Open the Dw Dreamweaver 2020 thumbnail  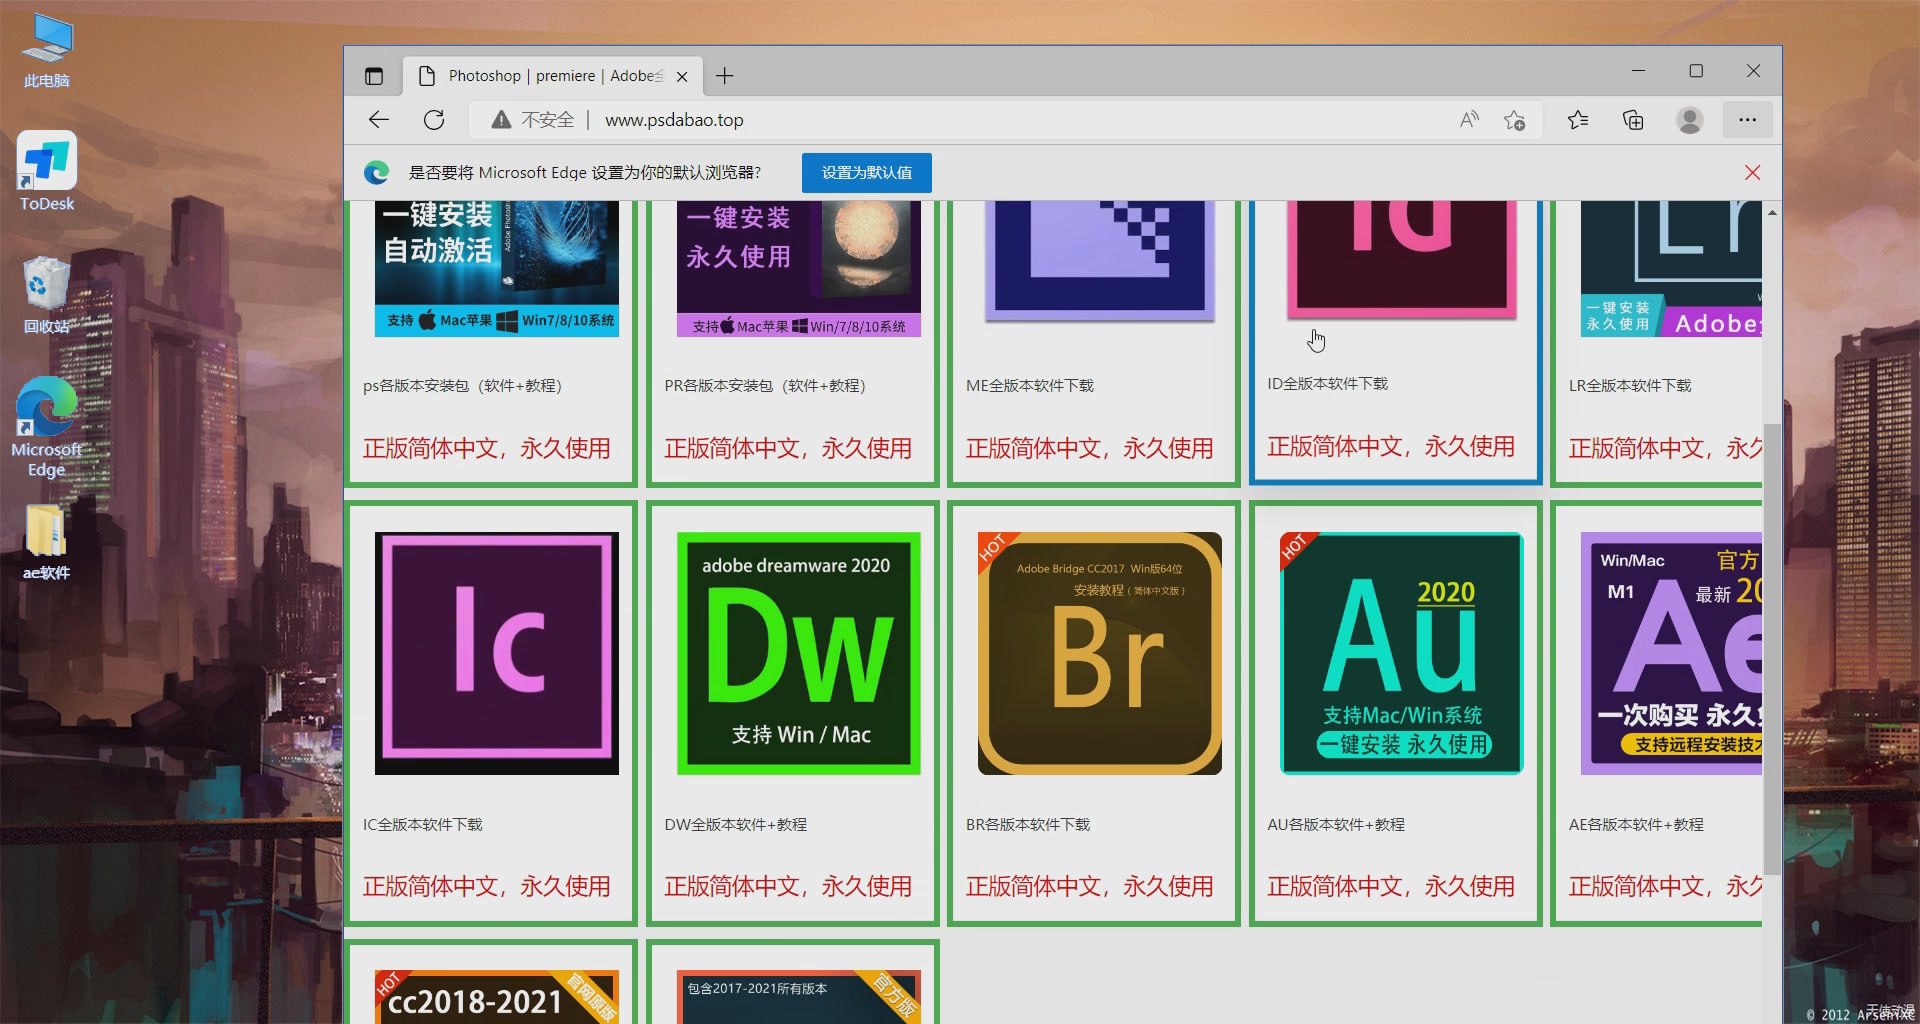[x=798, y=653]
